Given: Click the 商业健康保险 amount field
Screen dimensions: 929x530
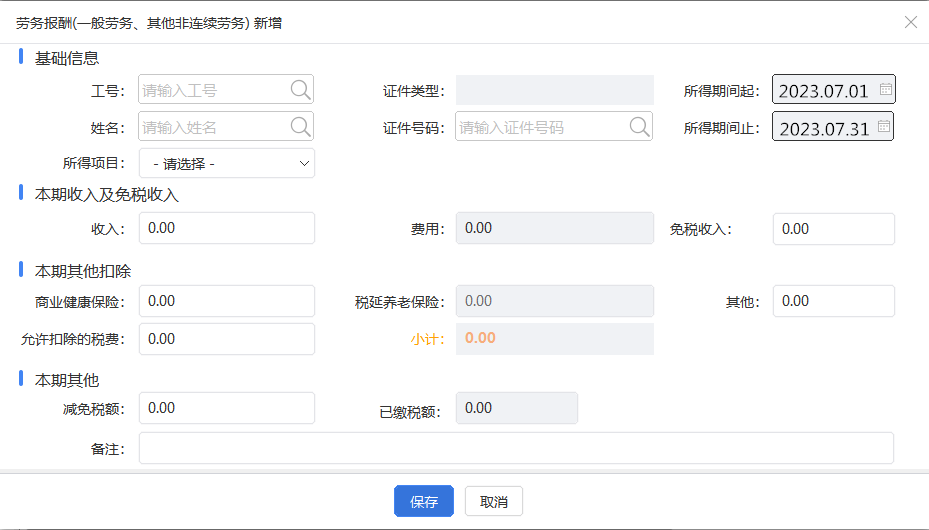Looking at the screenshot, I should pos(227,301).
